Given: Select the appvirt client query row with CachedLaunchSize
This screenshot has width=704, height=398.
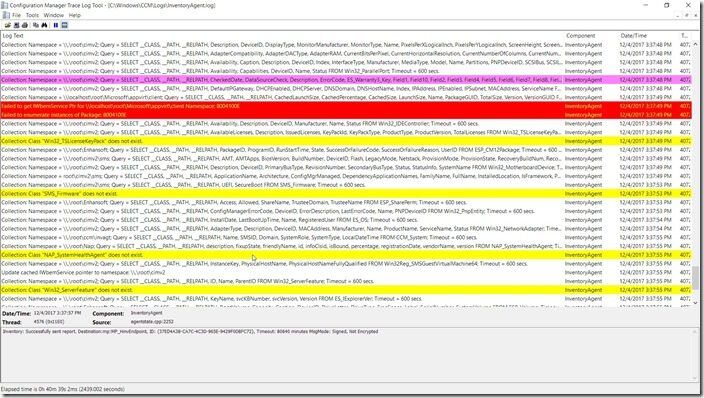Looking at the screenshot, I should (346, 97).
